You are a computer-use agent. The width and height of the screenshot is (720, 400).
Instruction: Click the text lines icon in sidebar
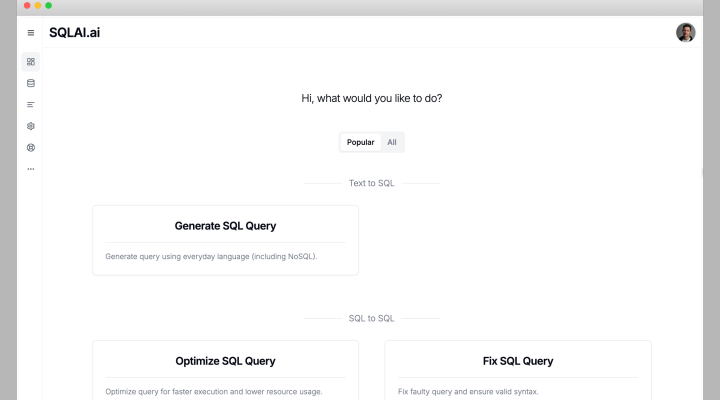coord(31,104)
